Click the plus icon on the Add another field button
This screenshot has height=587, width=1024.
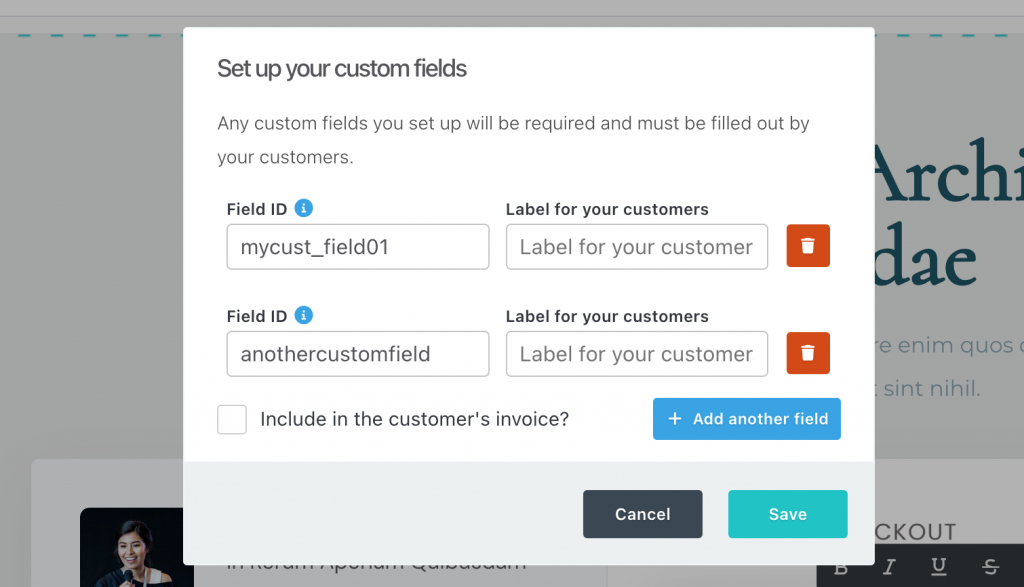675,419
